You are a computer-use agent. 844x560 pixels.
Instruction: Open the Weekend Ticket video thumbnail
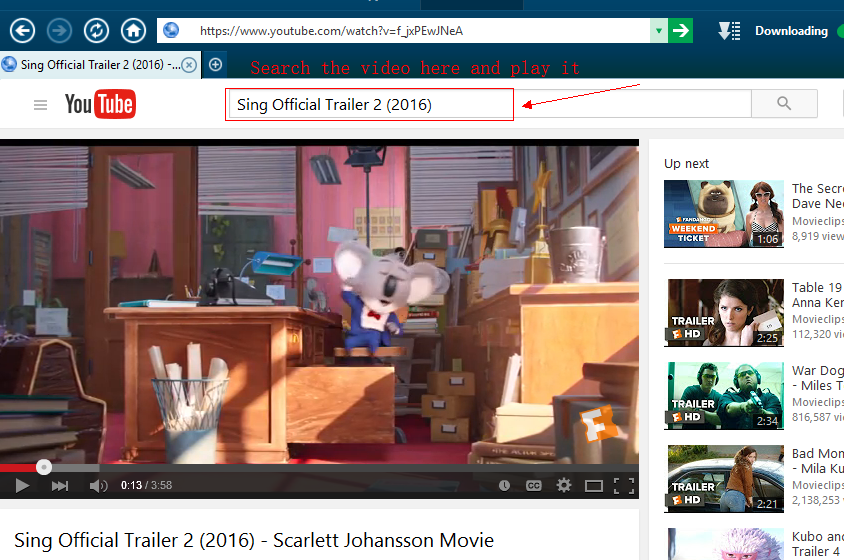coord(723,214)
